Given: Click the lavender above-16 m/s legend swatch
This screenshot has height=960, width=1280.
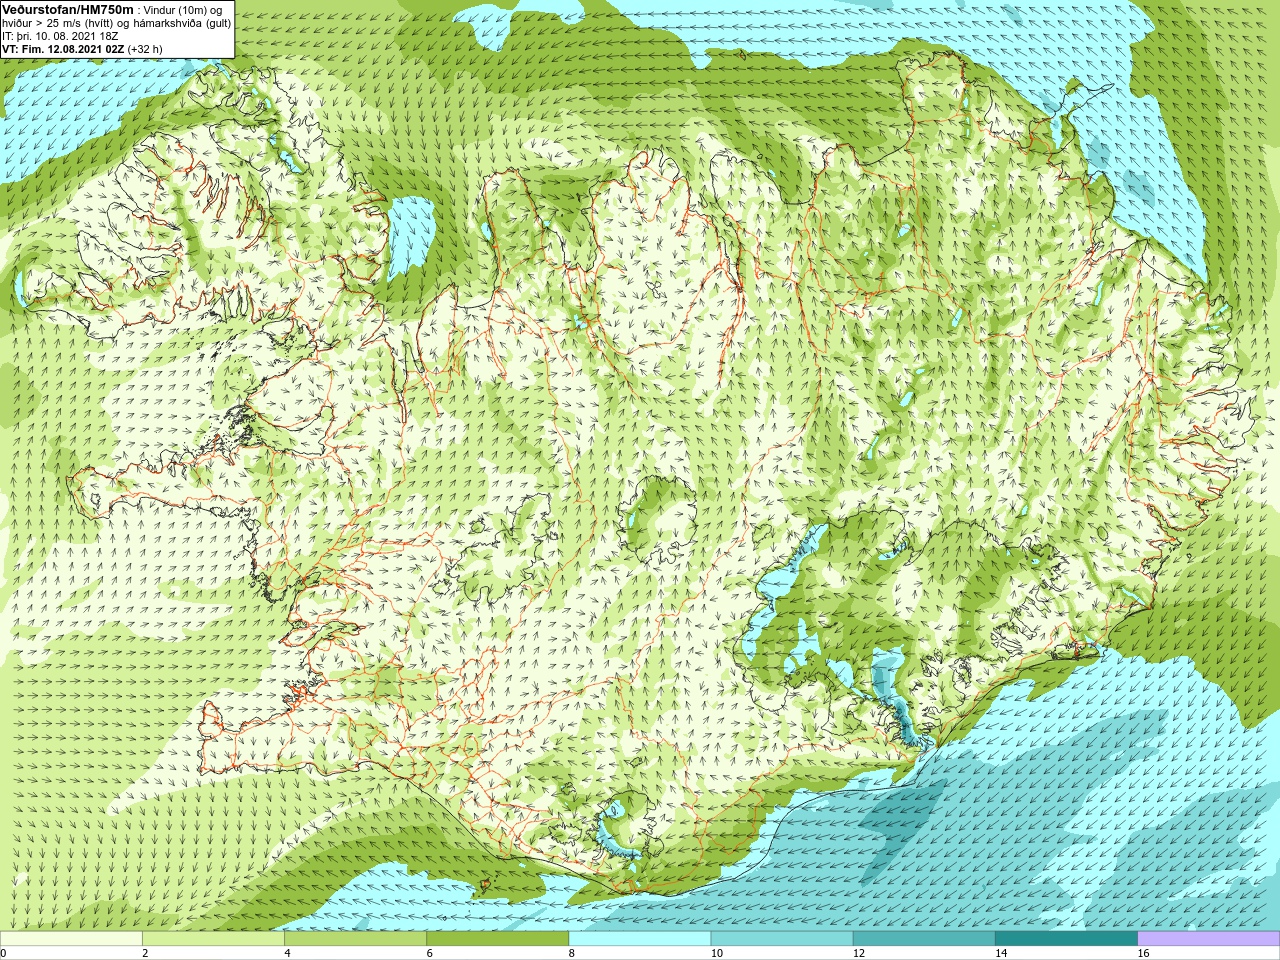Looking at the screenshot, I should pos(1209,939).
